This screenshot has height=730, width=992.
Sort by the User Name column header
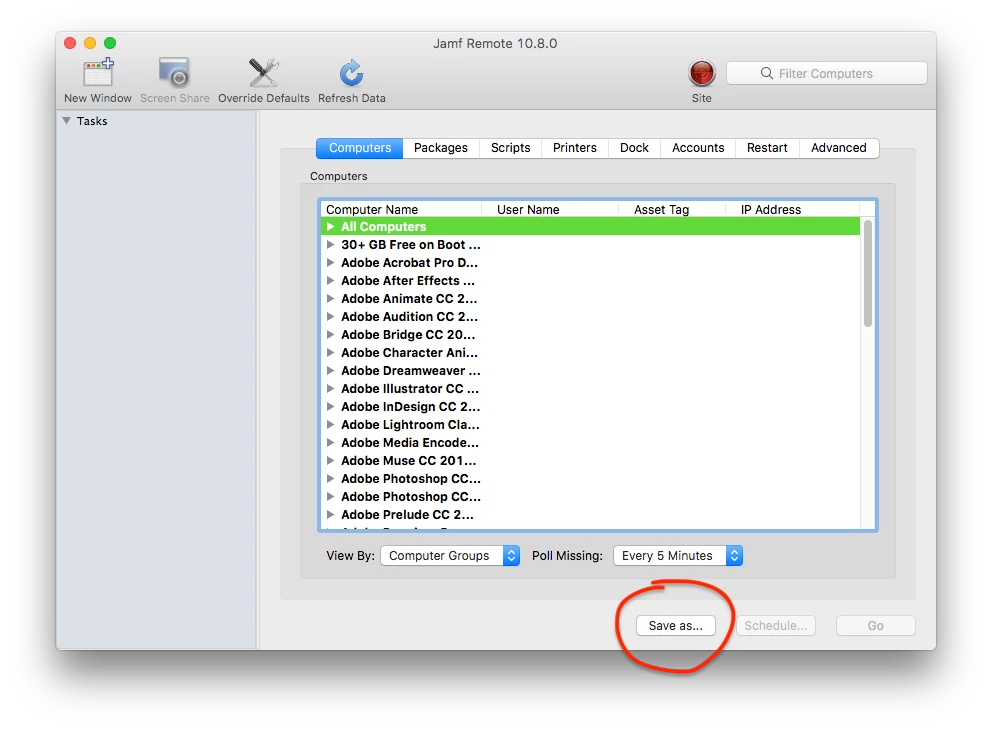550,209
